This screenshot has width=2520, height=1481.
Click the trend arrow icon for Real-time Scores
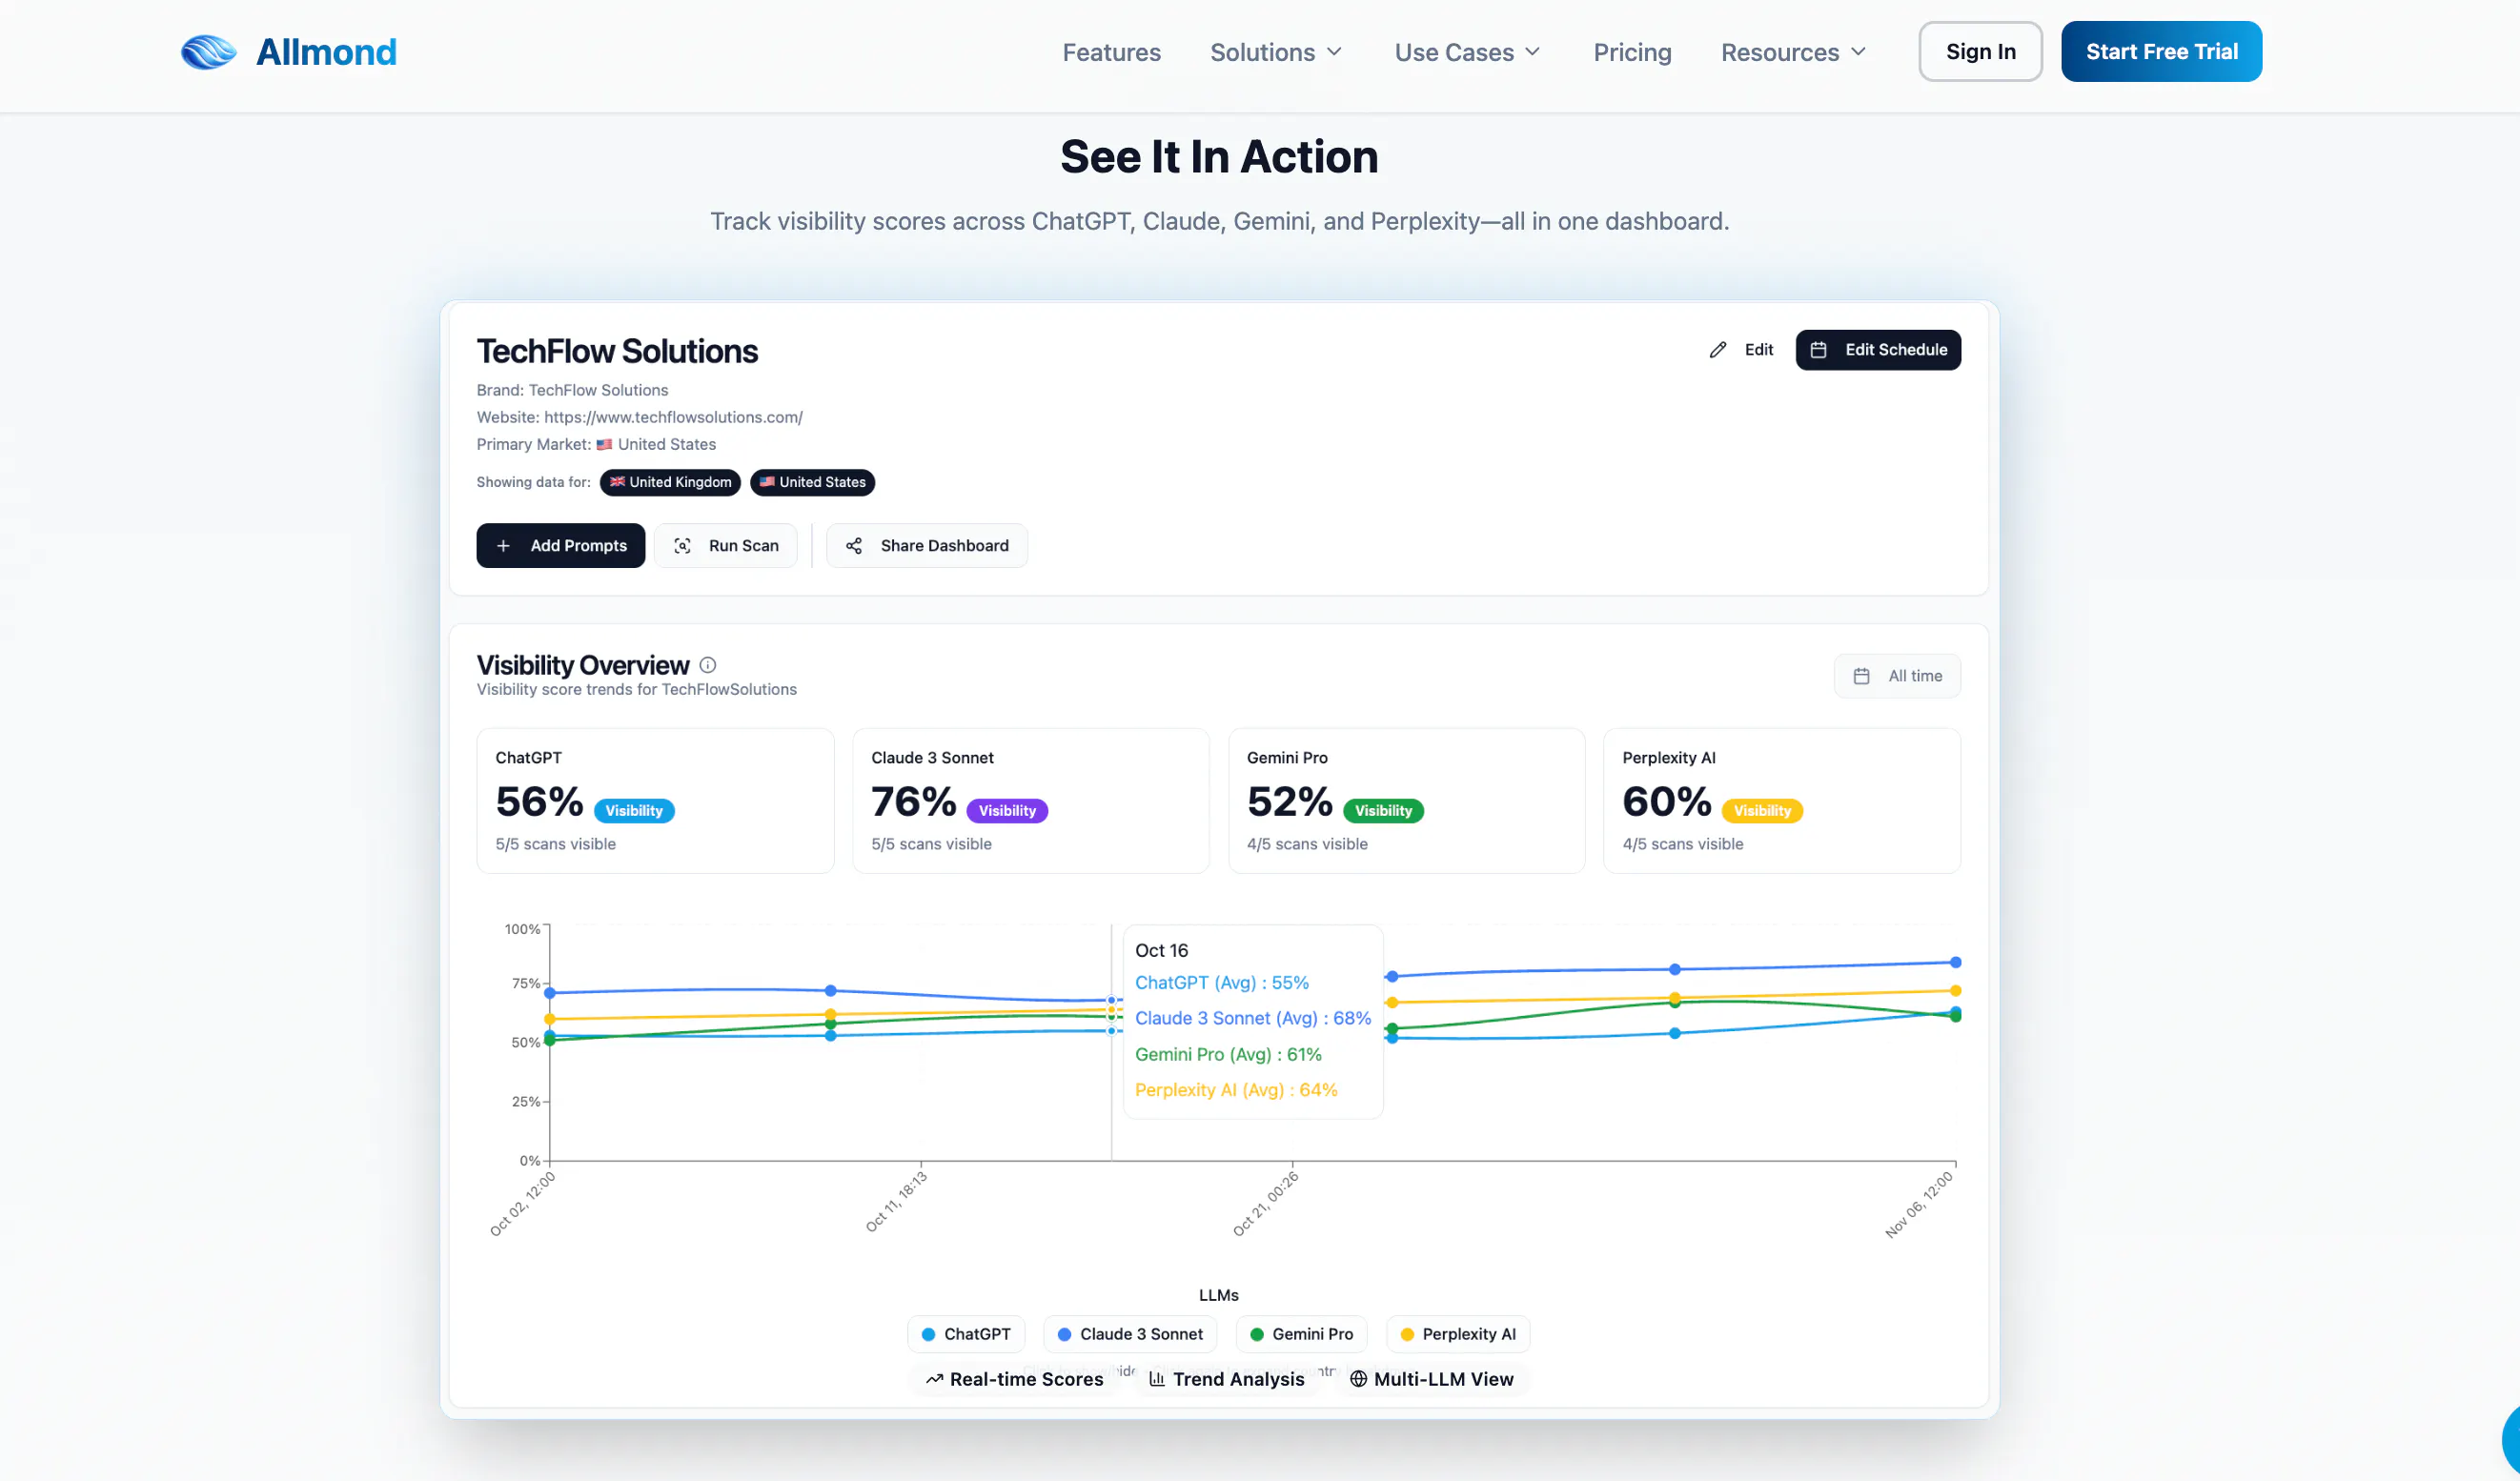934,1379
